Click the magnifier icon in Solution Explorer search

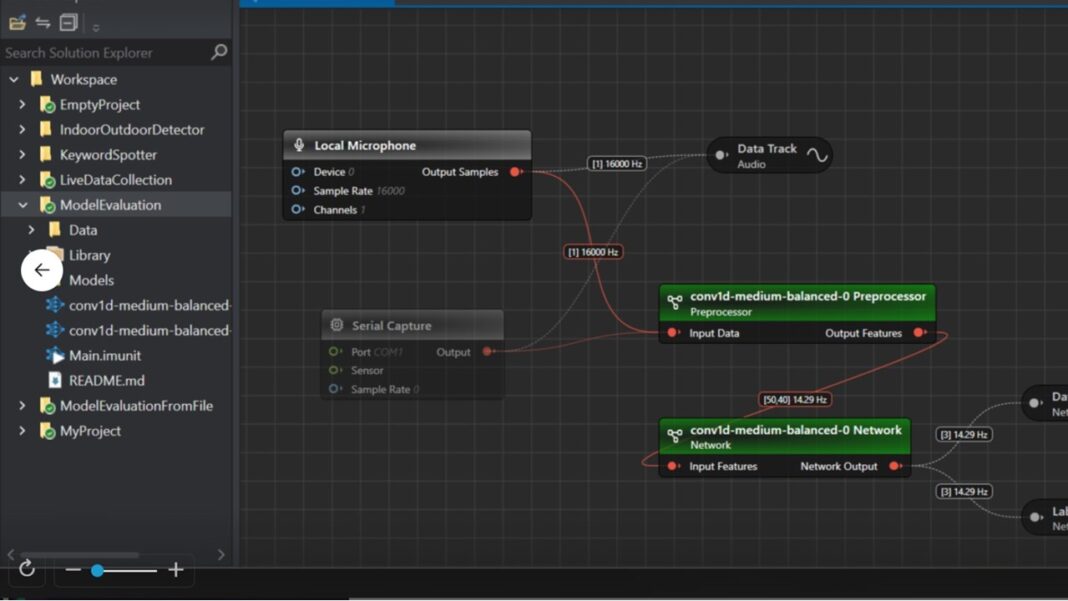coord(219,52)
